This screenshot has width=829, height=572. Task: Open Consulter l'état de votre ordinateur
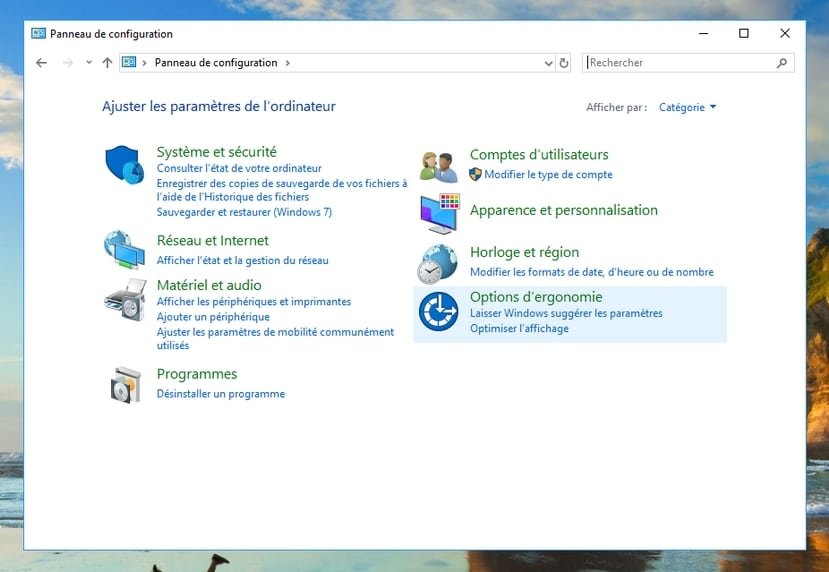239,168
